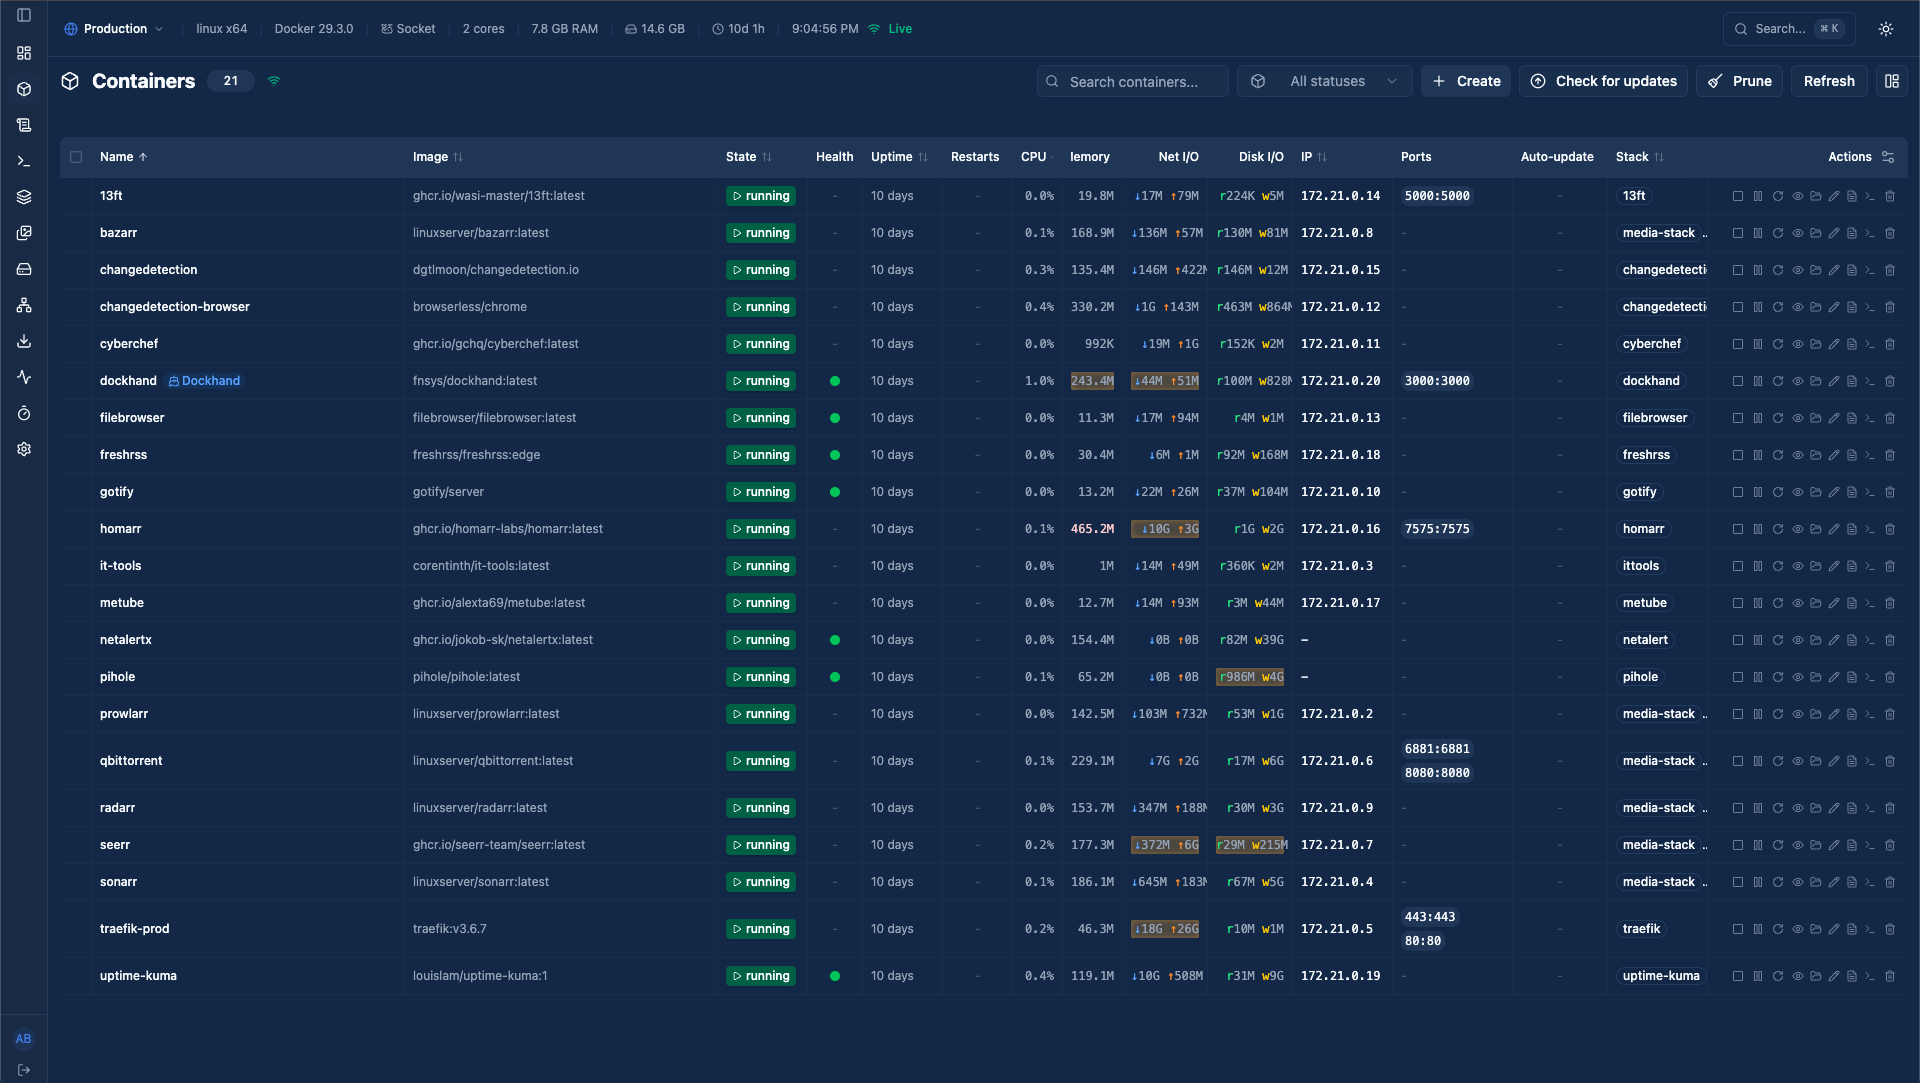Toggle the select-all checkbox in the table header
The width and height of the screenshot is (1920, 1083).
[76, 157]
